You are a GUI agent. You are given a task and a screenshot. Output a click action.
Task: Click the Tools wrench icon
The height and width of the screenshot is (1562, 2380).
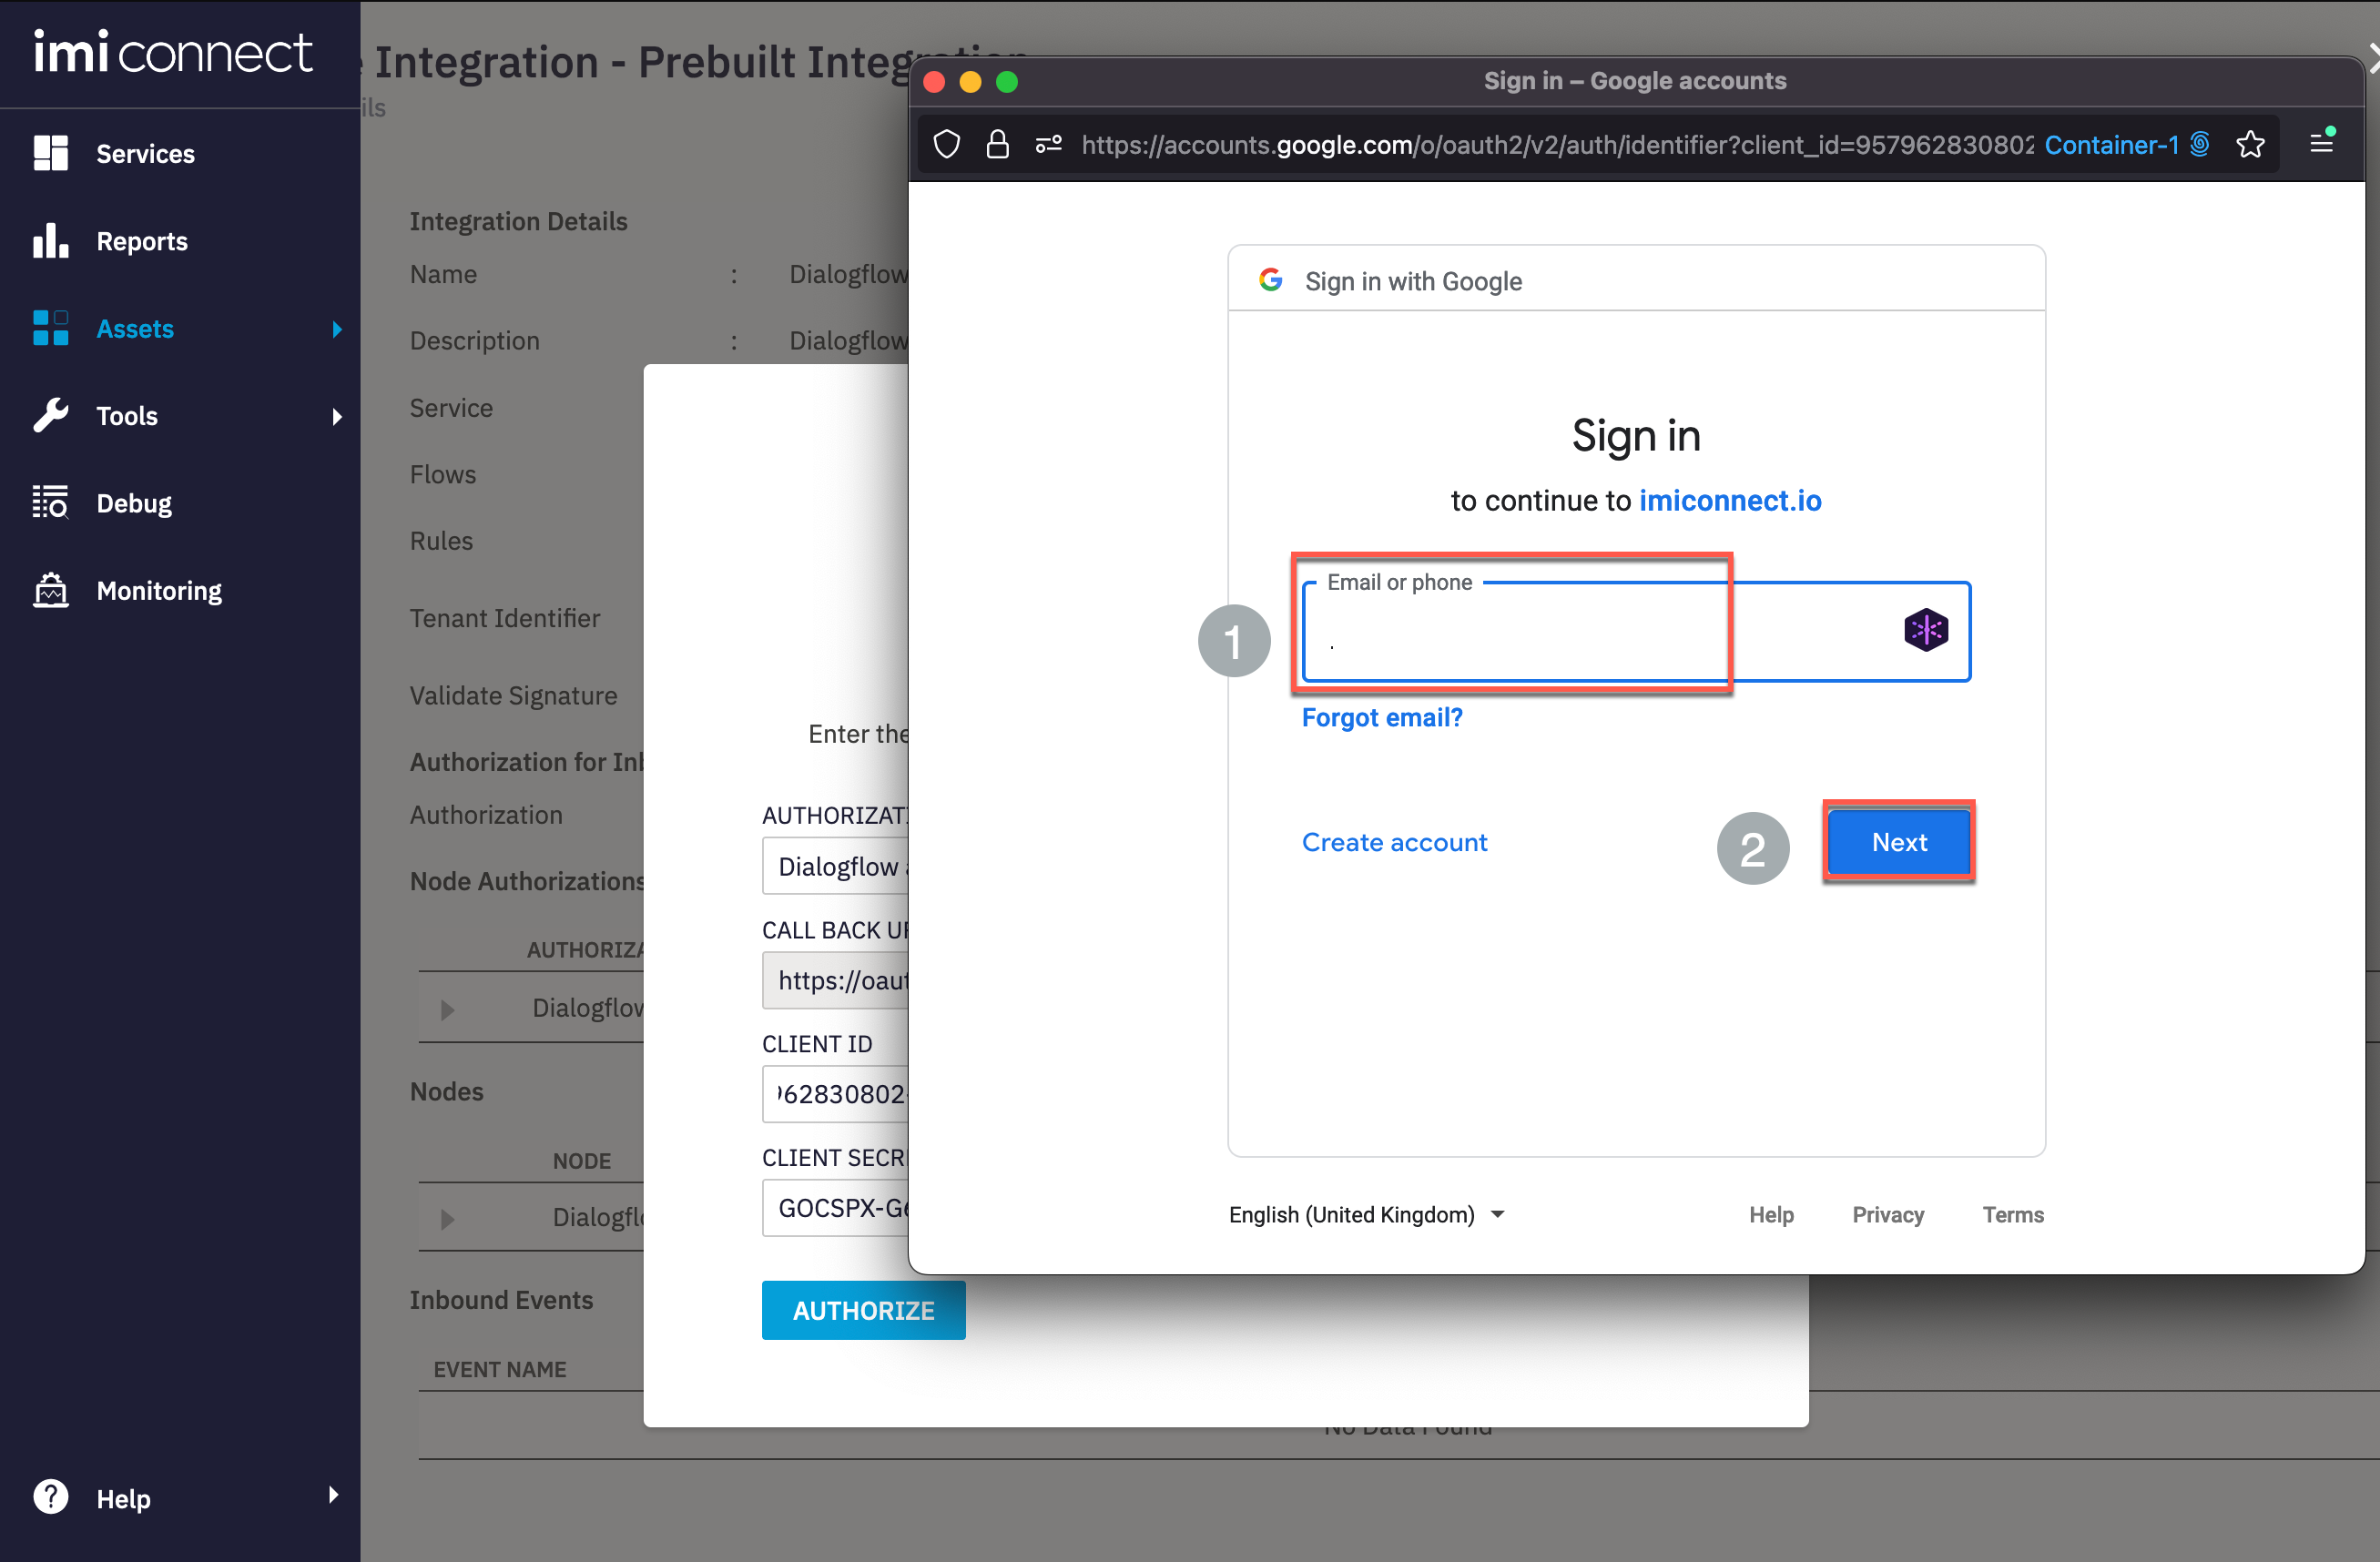tap(51, 415)
